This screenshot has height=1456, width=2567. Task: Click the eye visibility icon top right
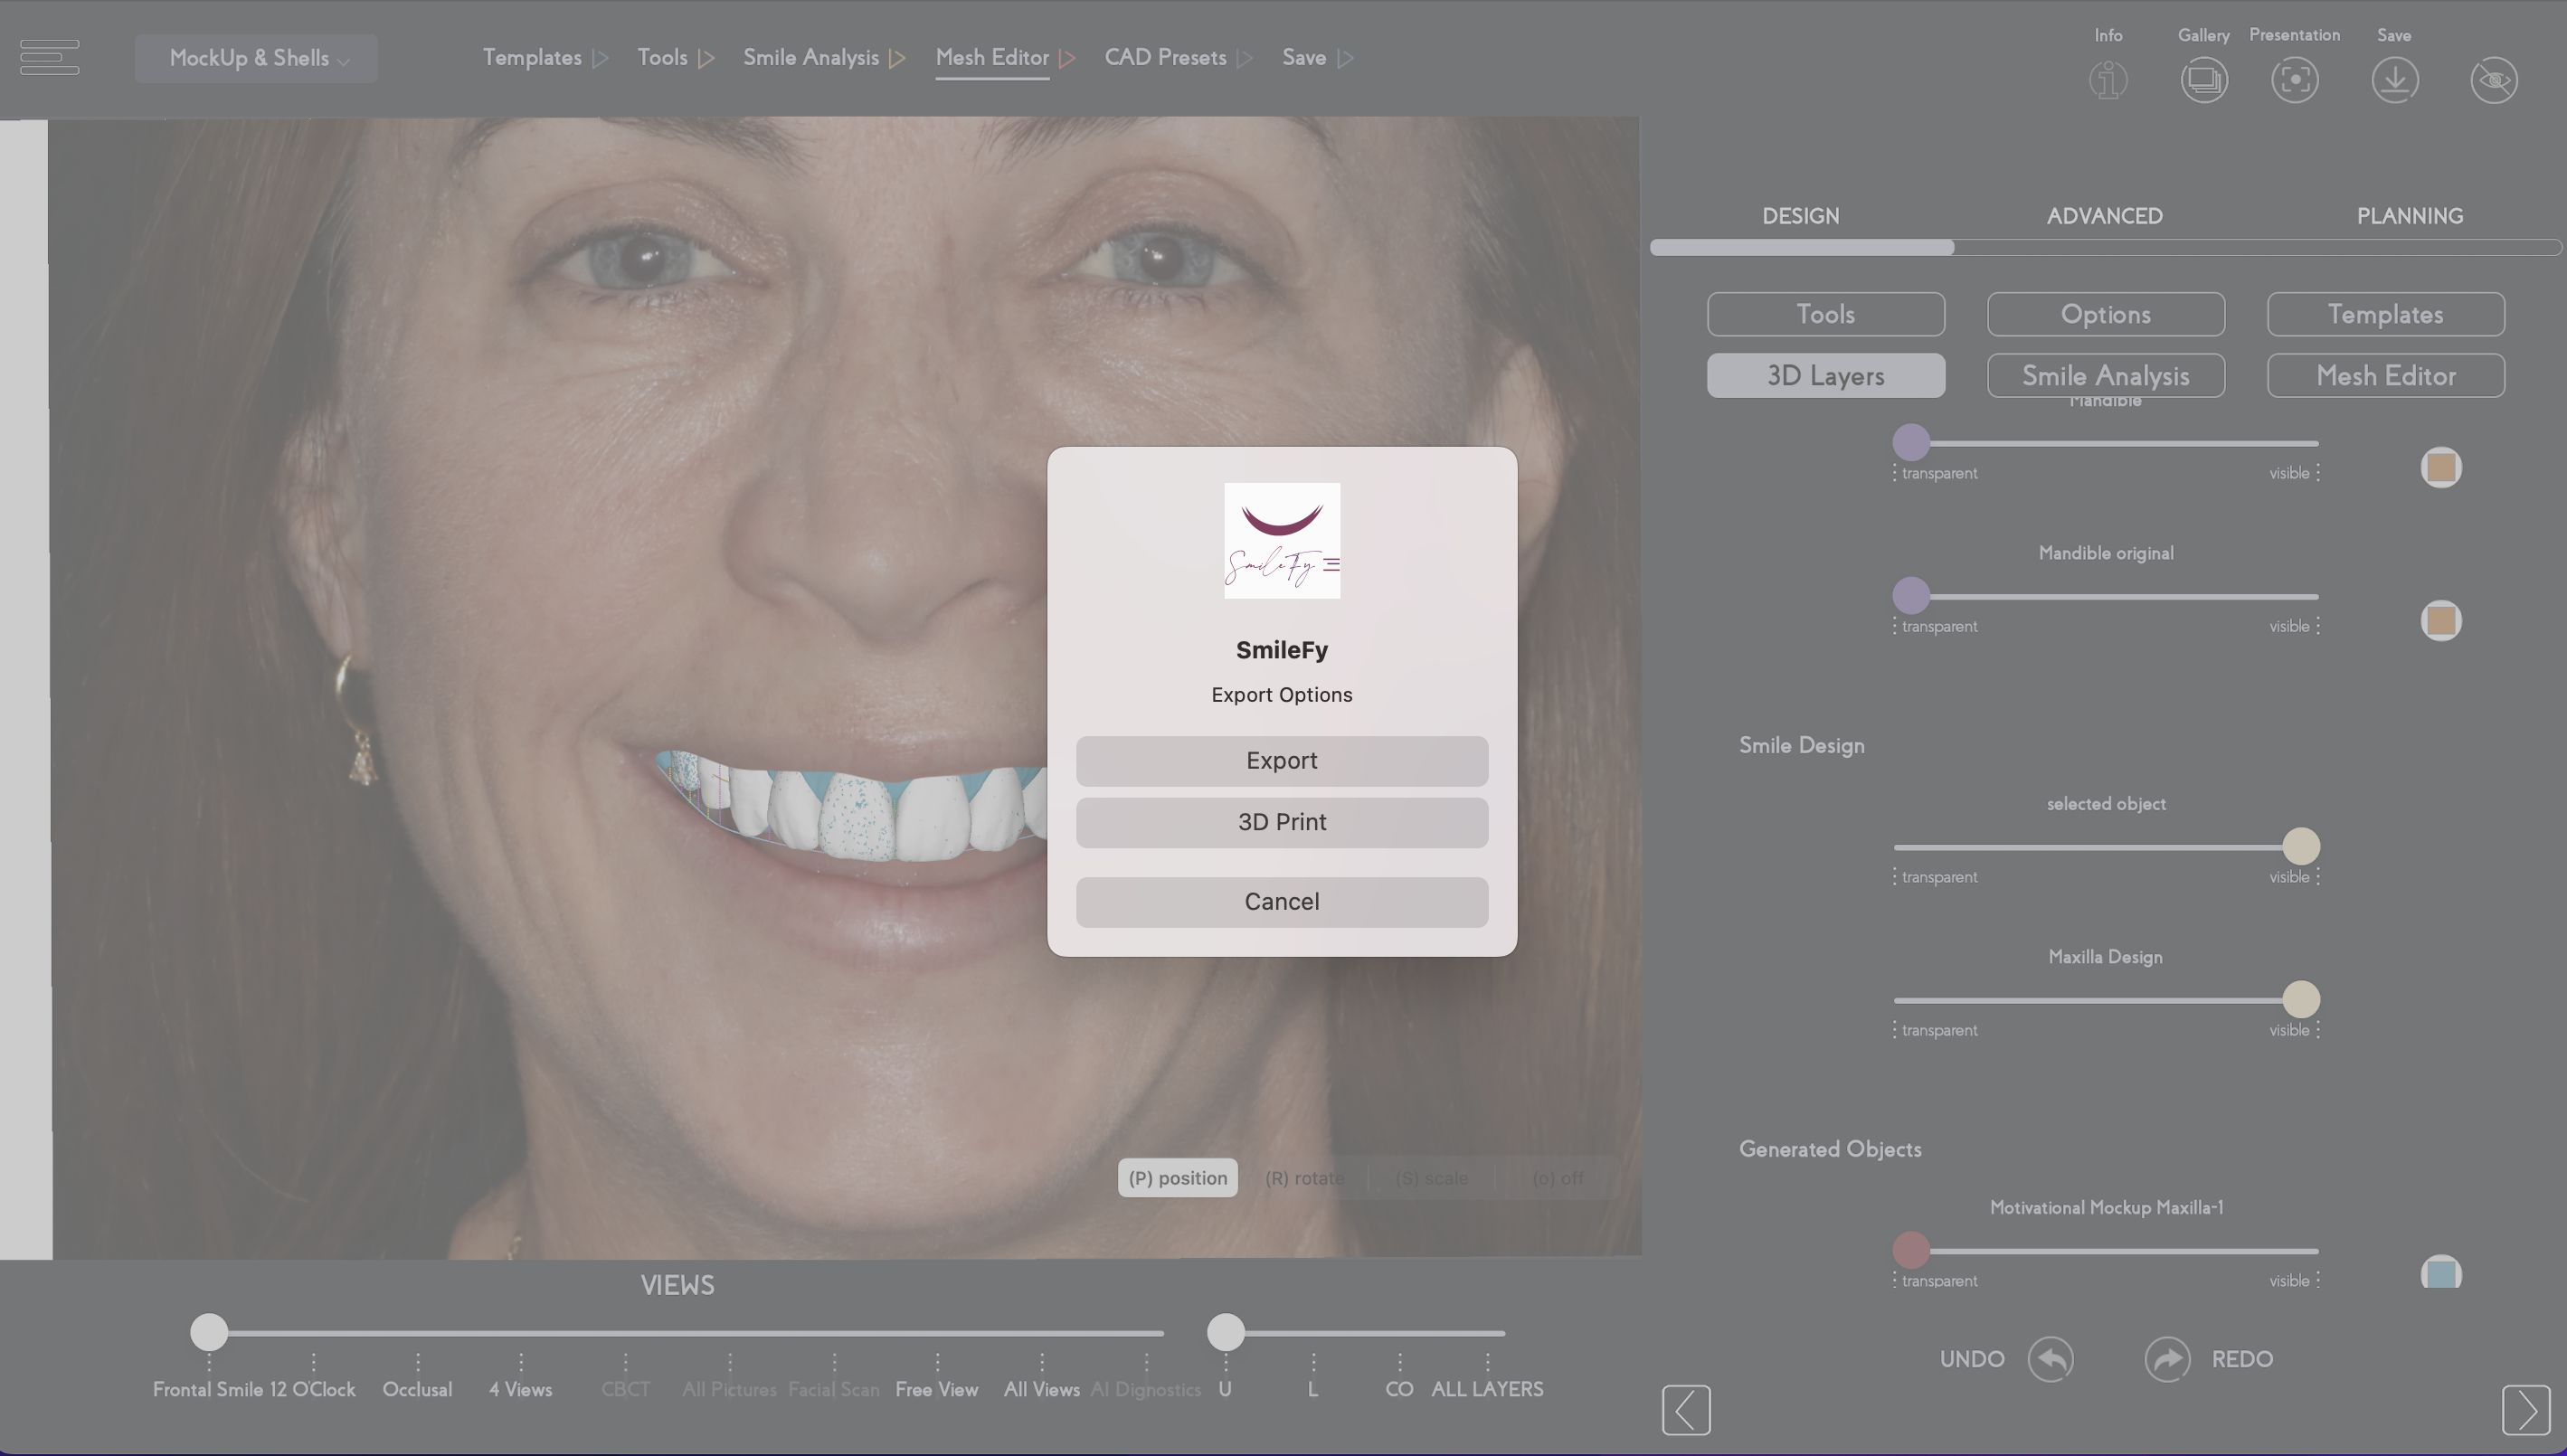coord(2493,80)
